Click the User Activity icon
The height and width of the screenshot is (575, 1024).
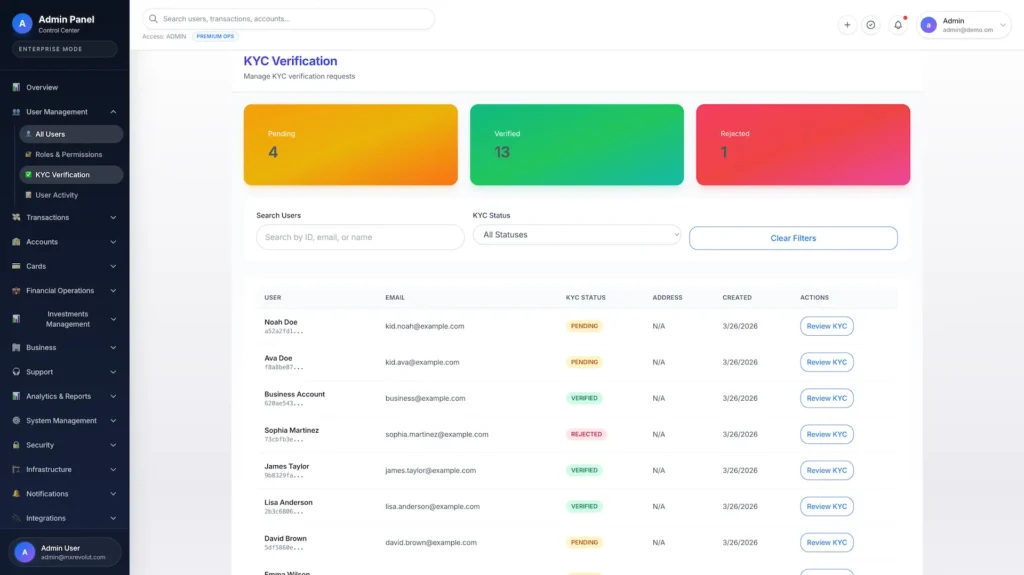tap(28, 195)
